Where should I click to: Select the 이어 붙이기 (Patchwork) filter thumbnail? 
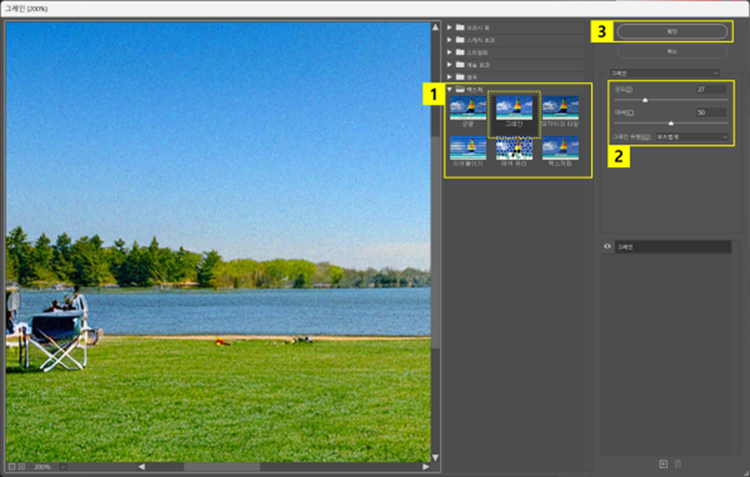tap(468, 148)
